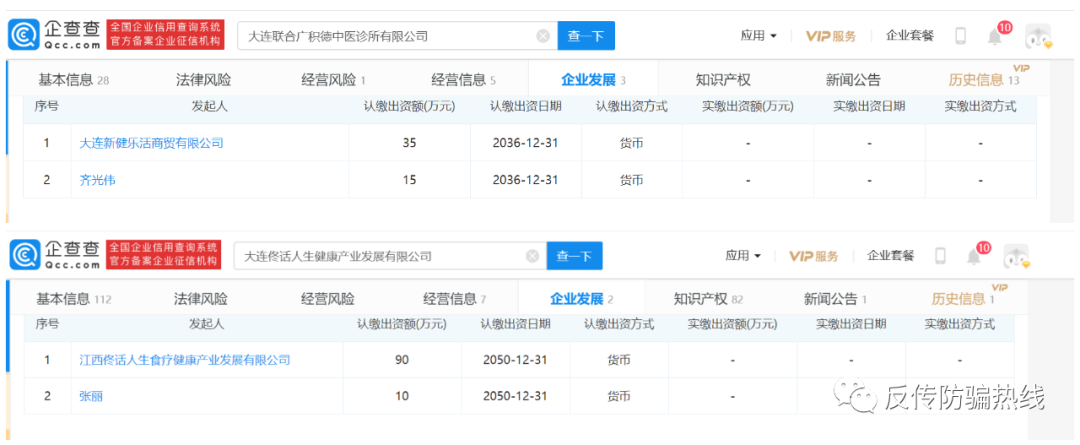
Task: Switch to 基本信息 112 tab
Action: (74, 299)
